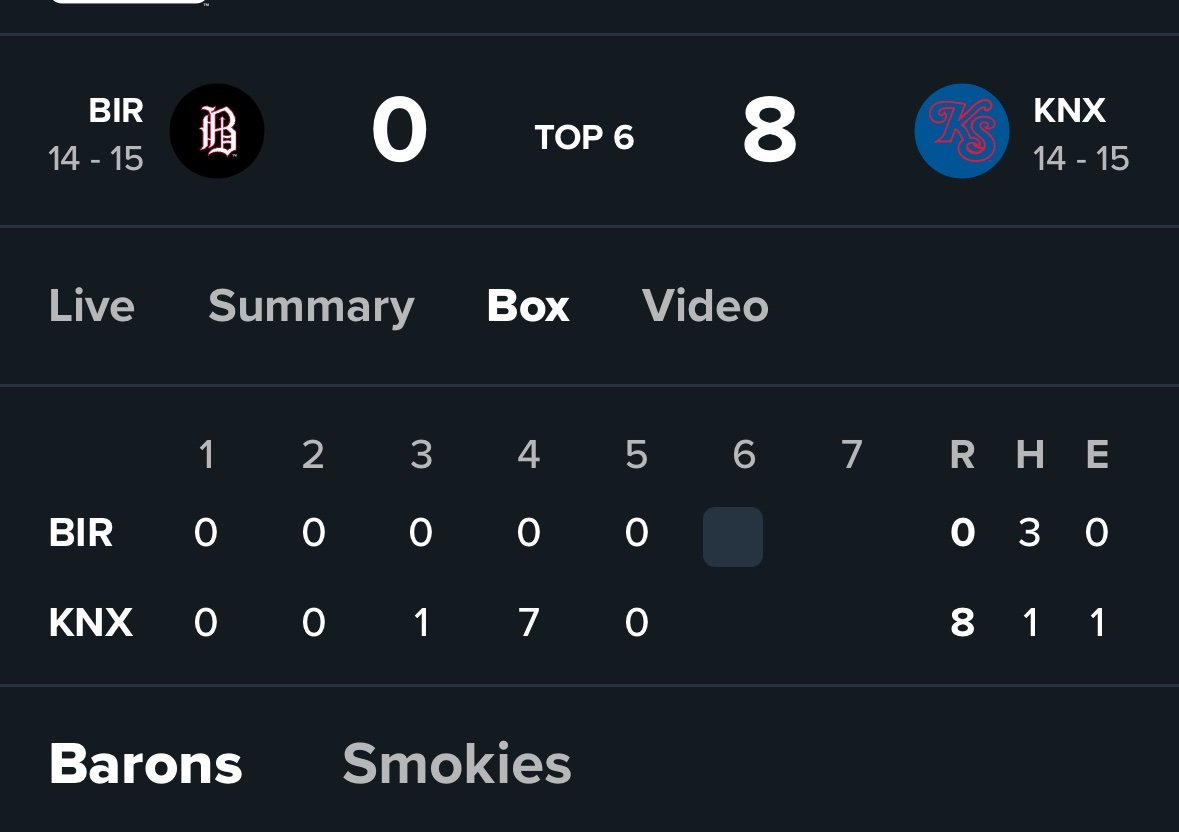Tap the inning 7 column header
The width and height of the screenshot is (1179, 832).
click(x=851, y=454)
